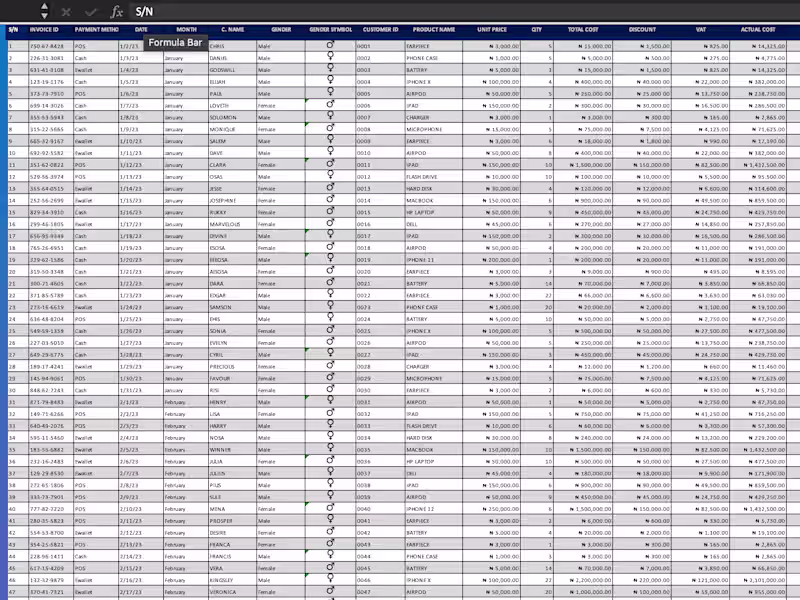Image resolution: width=800 pixels, height=600 pixels.
Task: Select the Ewallet cell in SALEM's row
Action: pos(96,141)
